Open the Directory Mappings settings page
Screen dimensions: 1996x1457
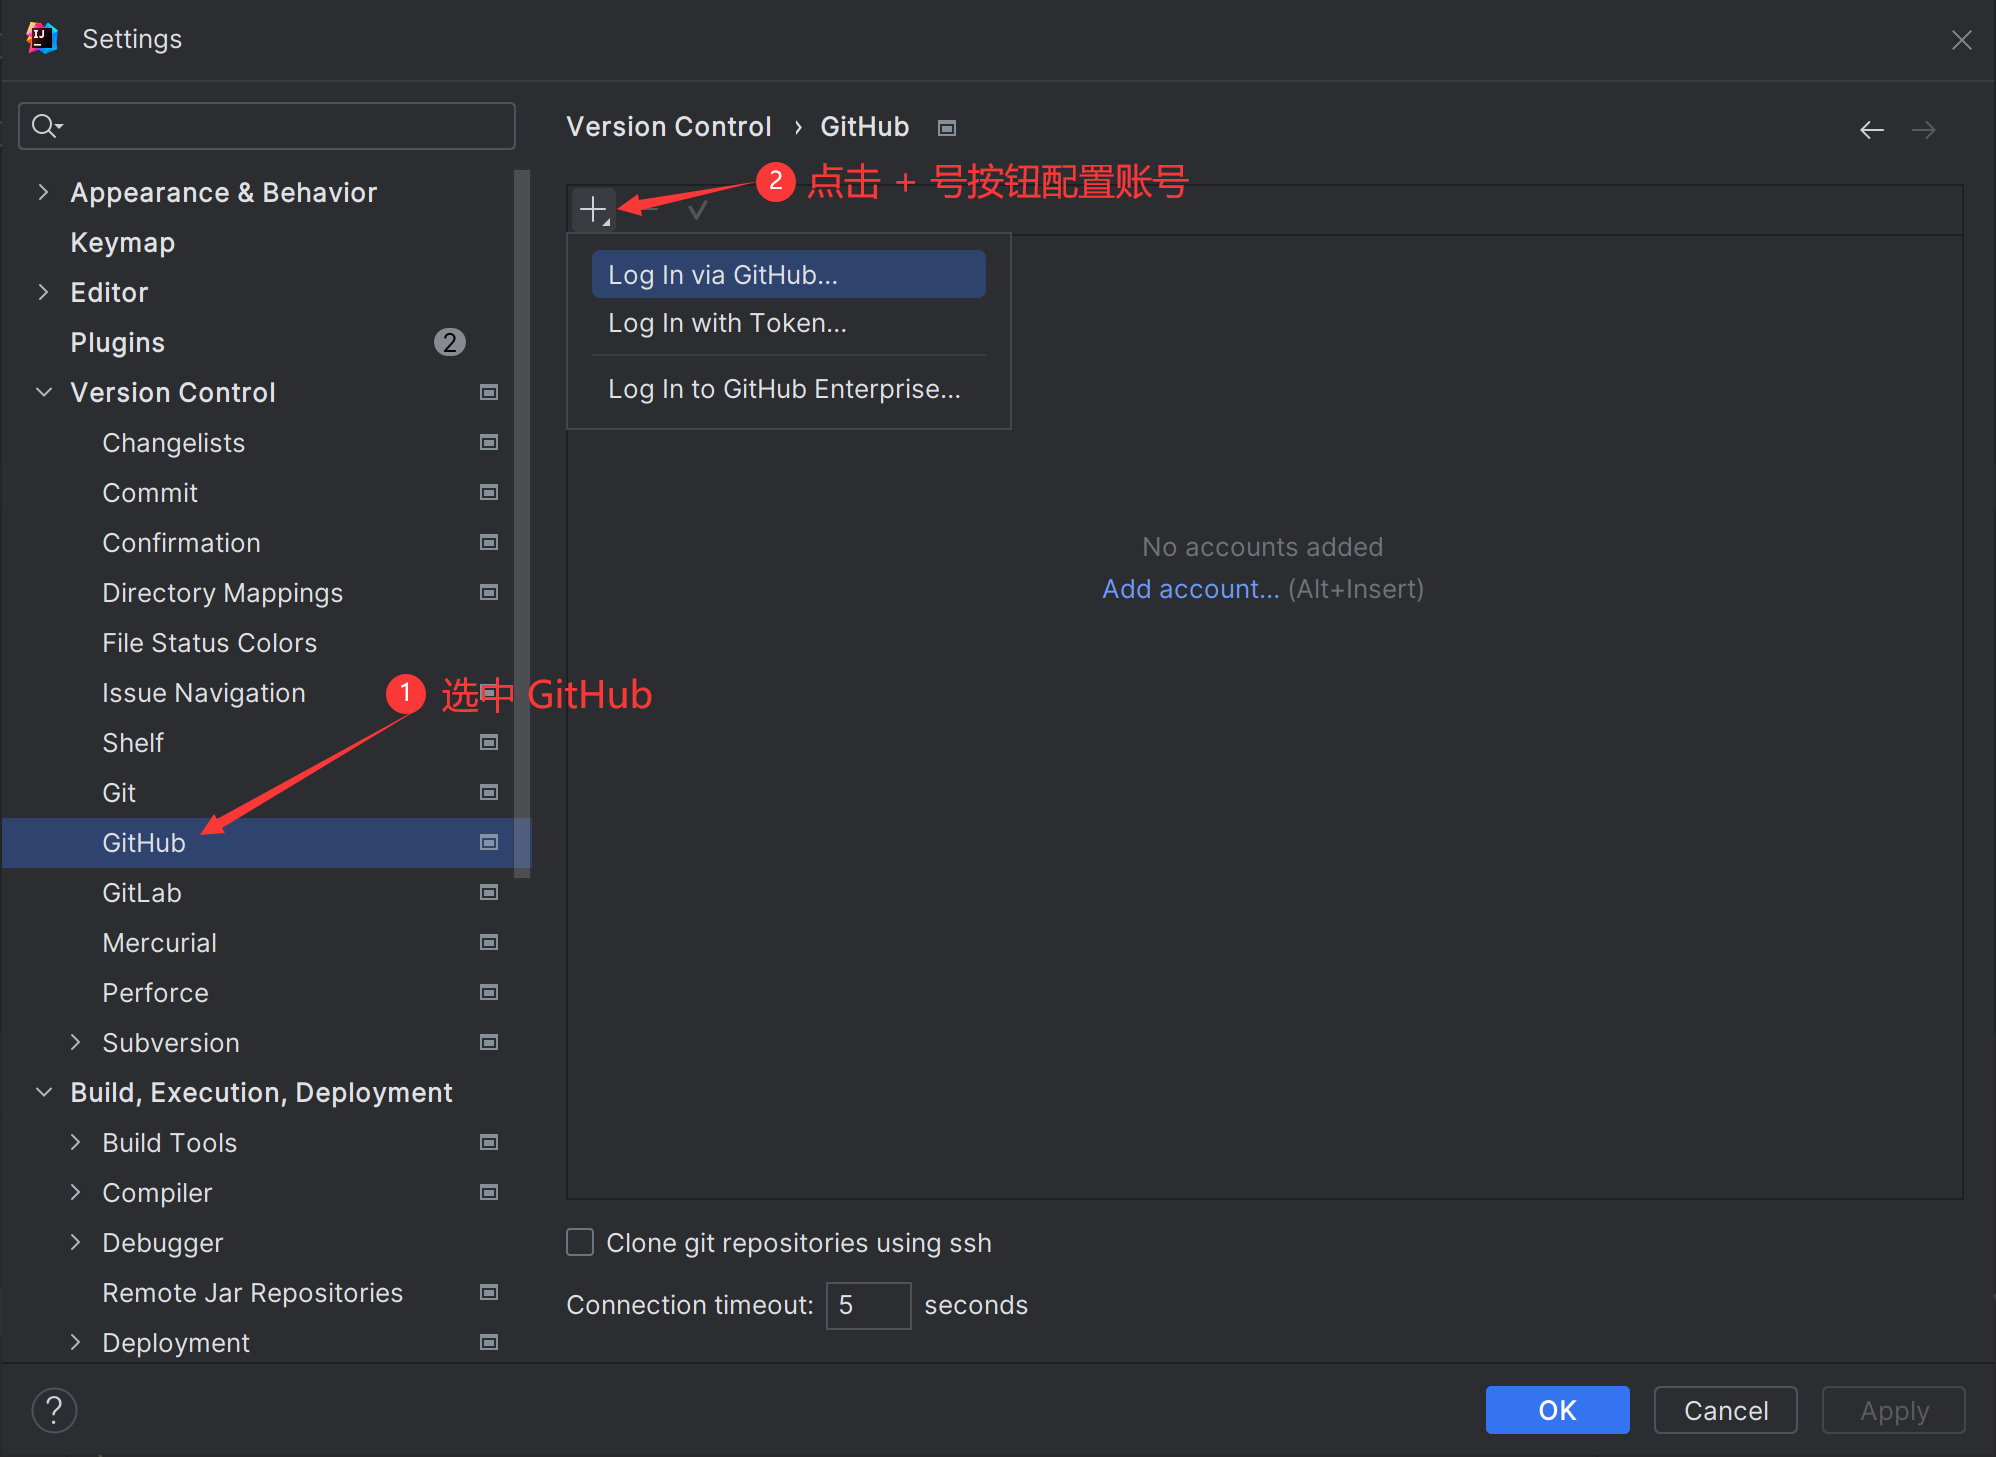pyautogui.click(x=222, y=592)
